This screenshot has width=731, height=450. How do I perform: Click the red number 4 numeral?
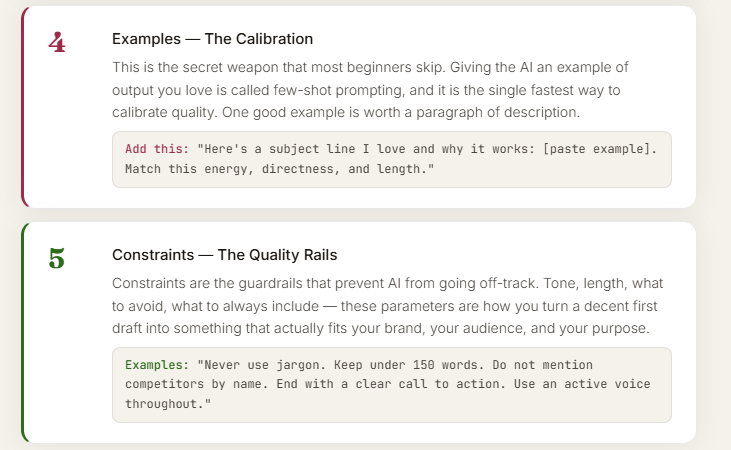57,42
